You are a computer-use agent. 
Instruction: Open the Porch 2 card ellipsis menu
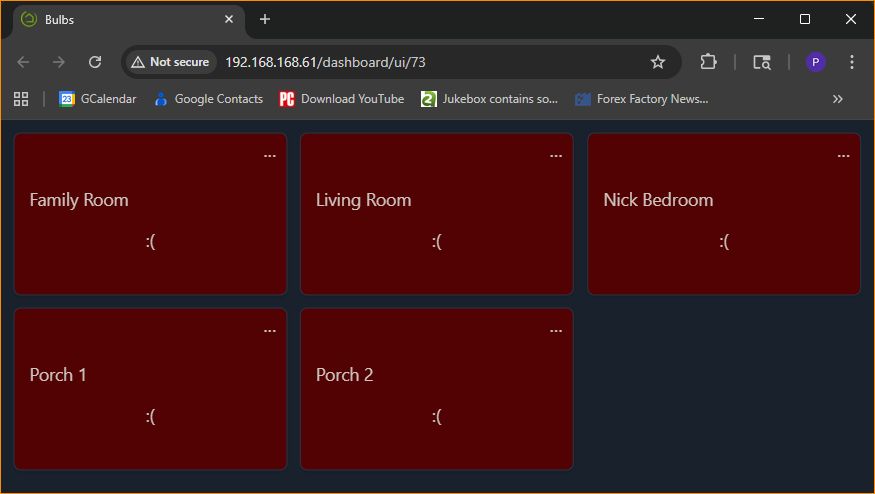[556, 331]
